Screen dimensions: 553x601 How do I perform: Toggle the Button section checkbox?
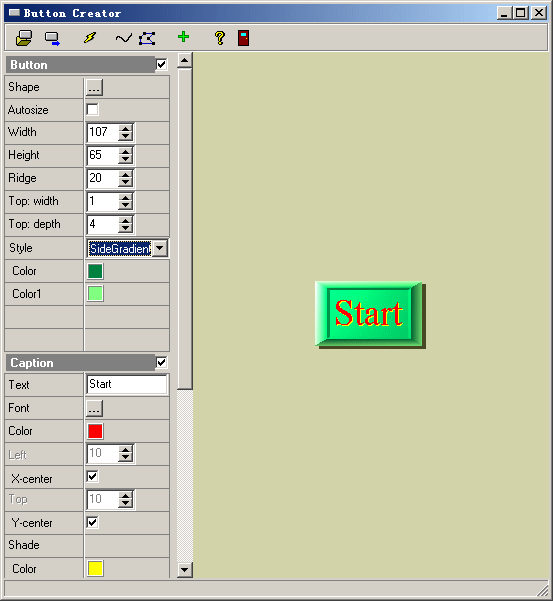coord(162,64)
